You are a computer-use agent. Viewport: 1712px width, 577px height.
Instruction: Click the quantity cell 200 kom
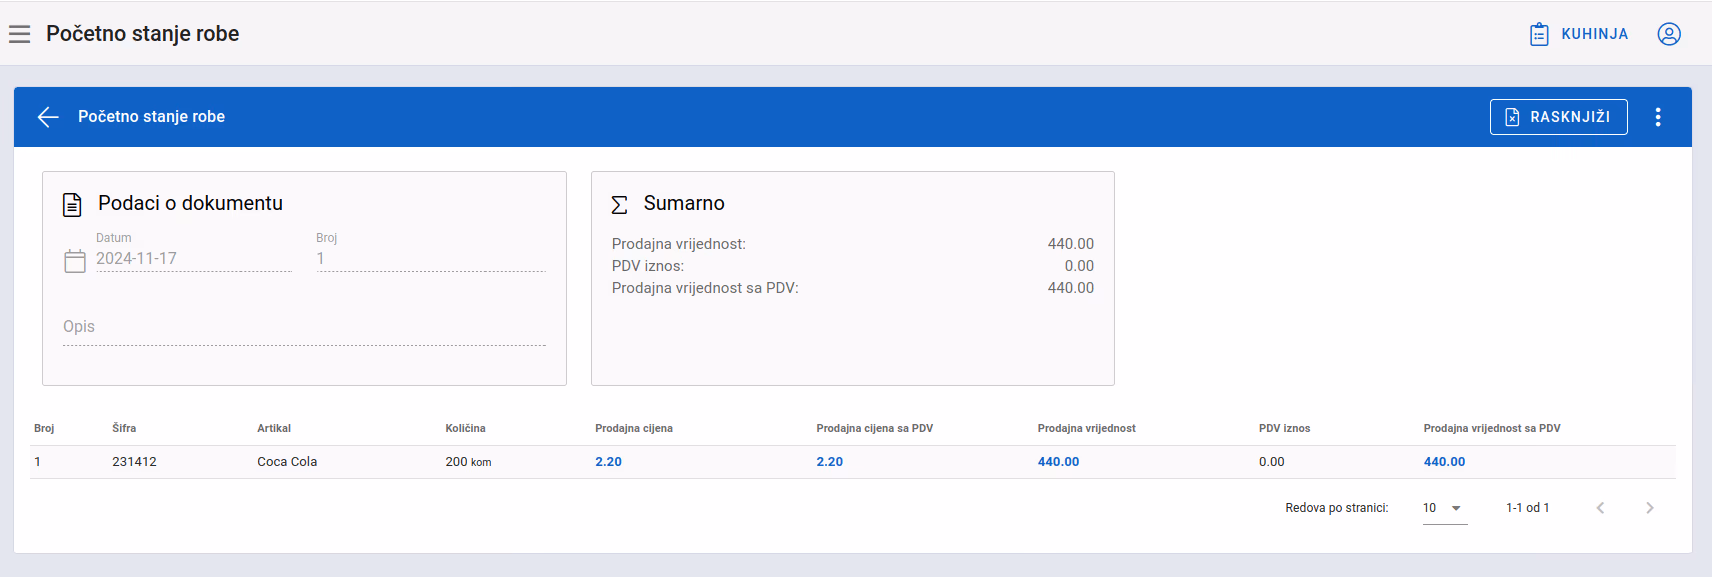pos(468,462)
